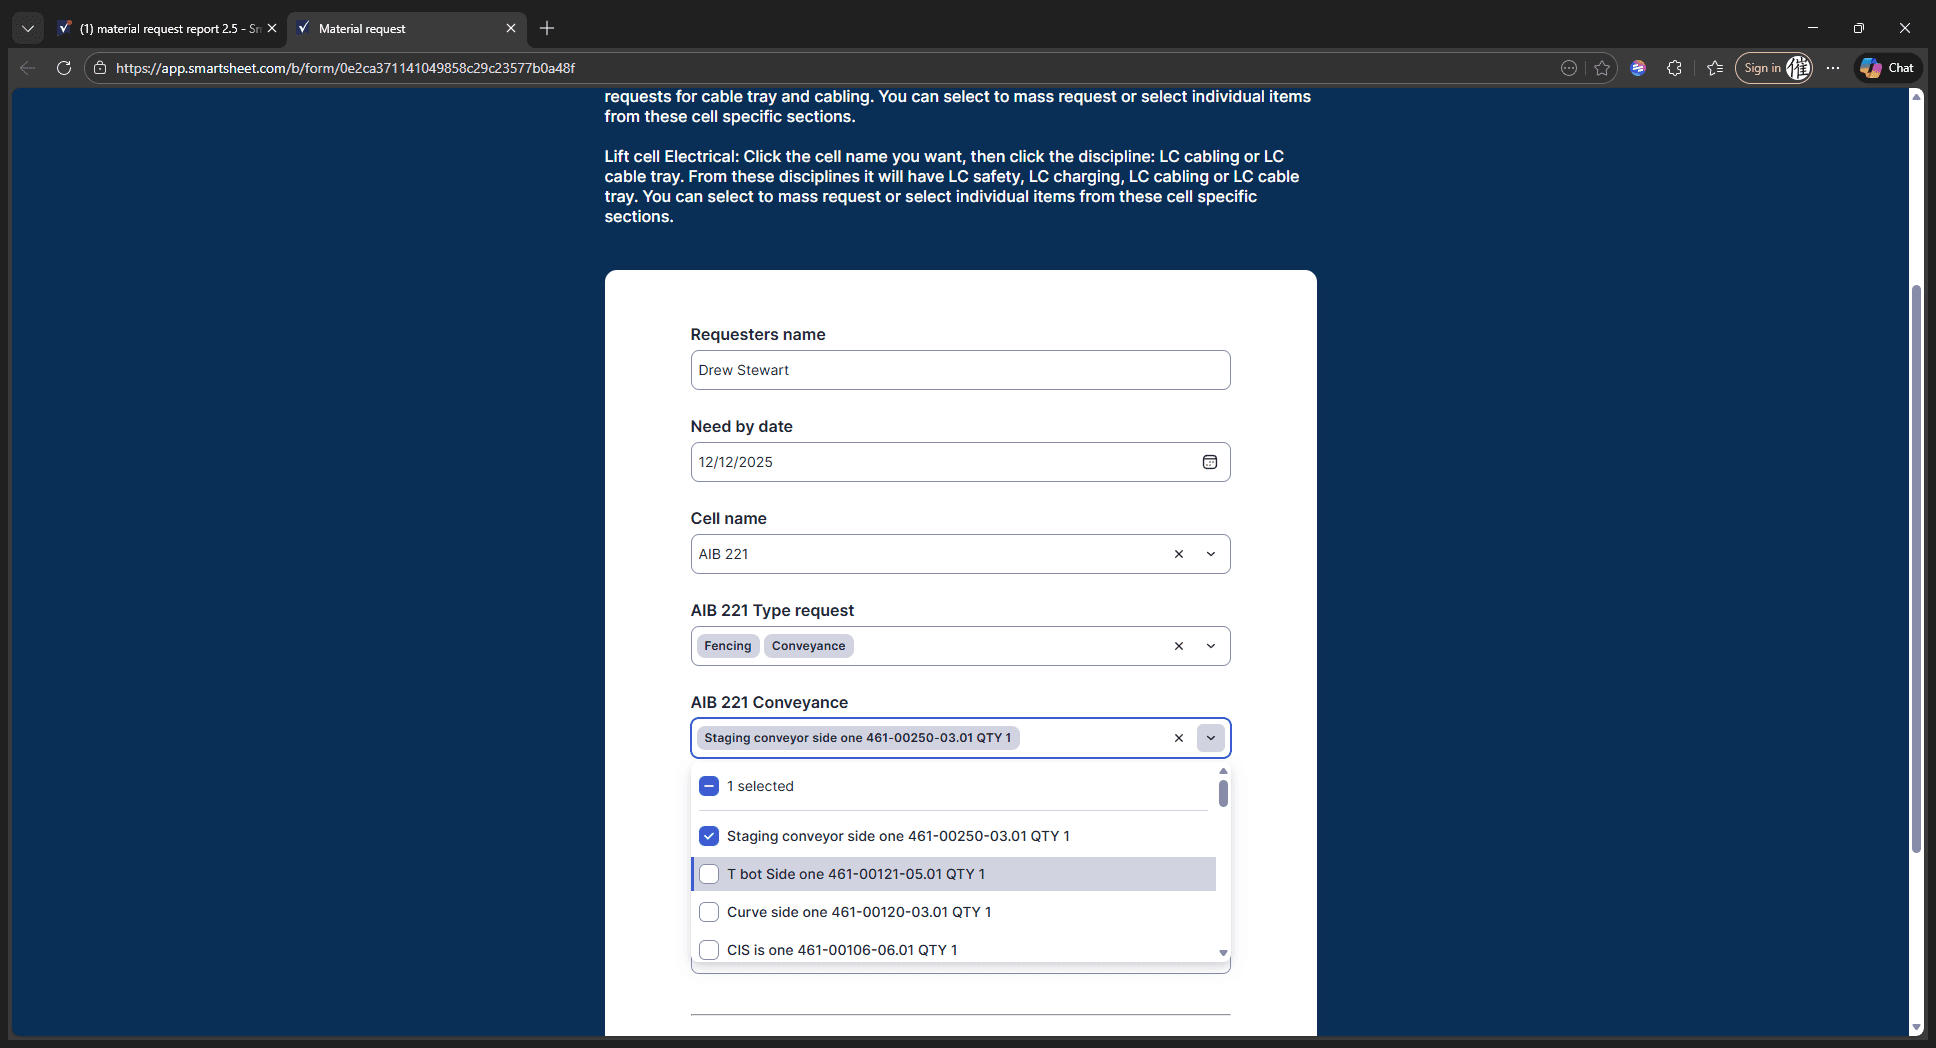Expand the Cell name dropdown
Image resolution: width=1936 pixels, height=1048 pixels.
coord(1211,554)
